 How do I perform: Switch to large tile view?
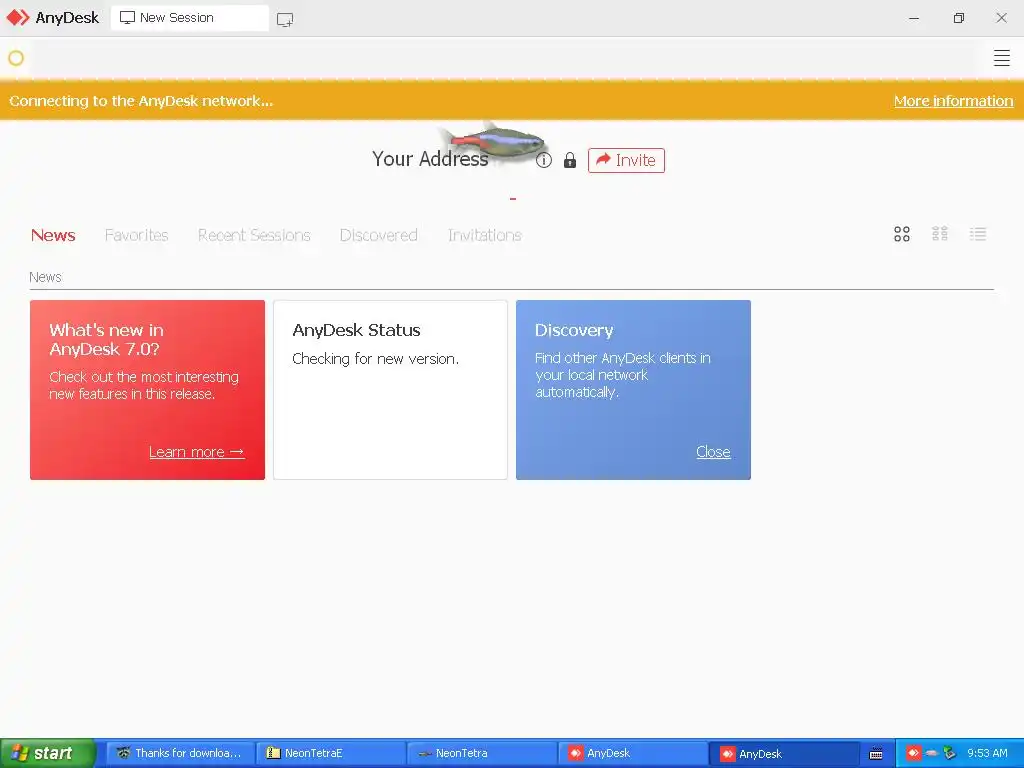point(902,234)
